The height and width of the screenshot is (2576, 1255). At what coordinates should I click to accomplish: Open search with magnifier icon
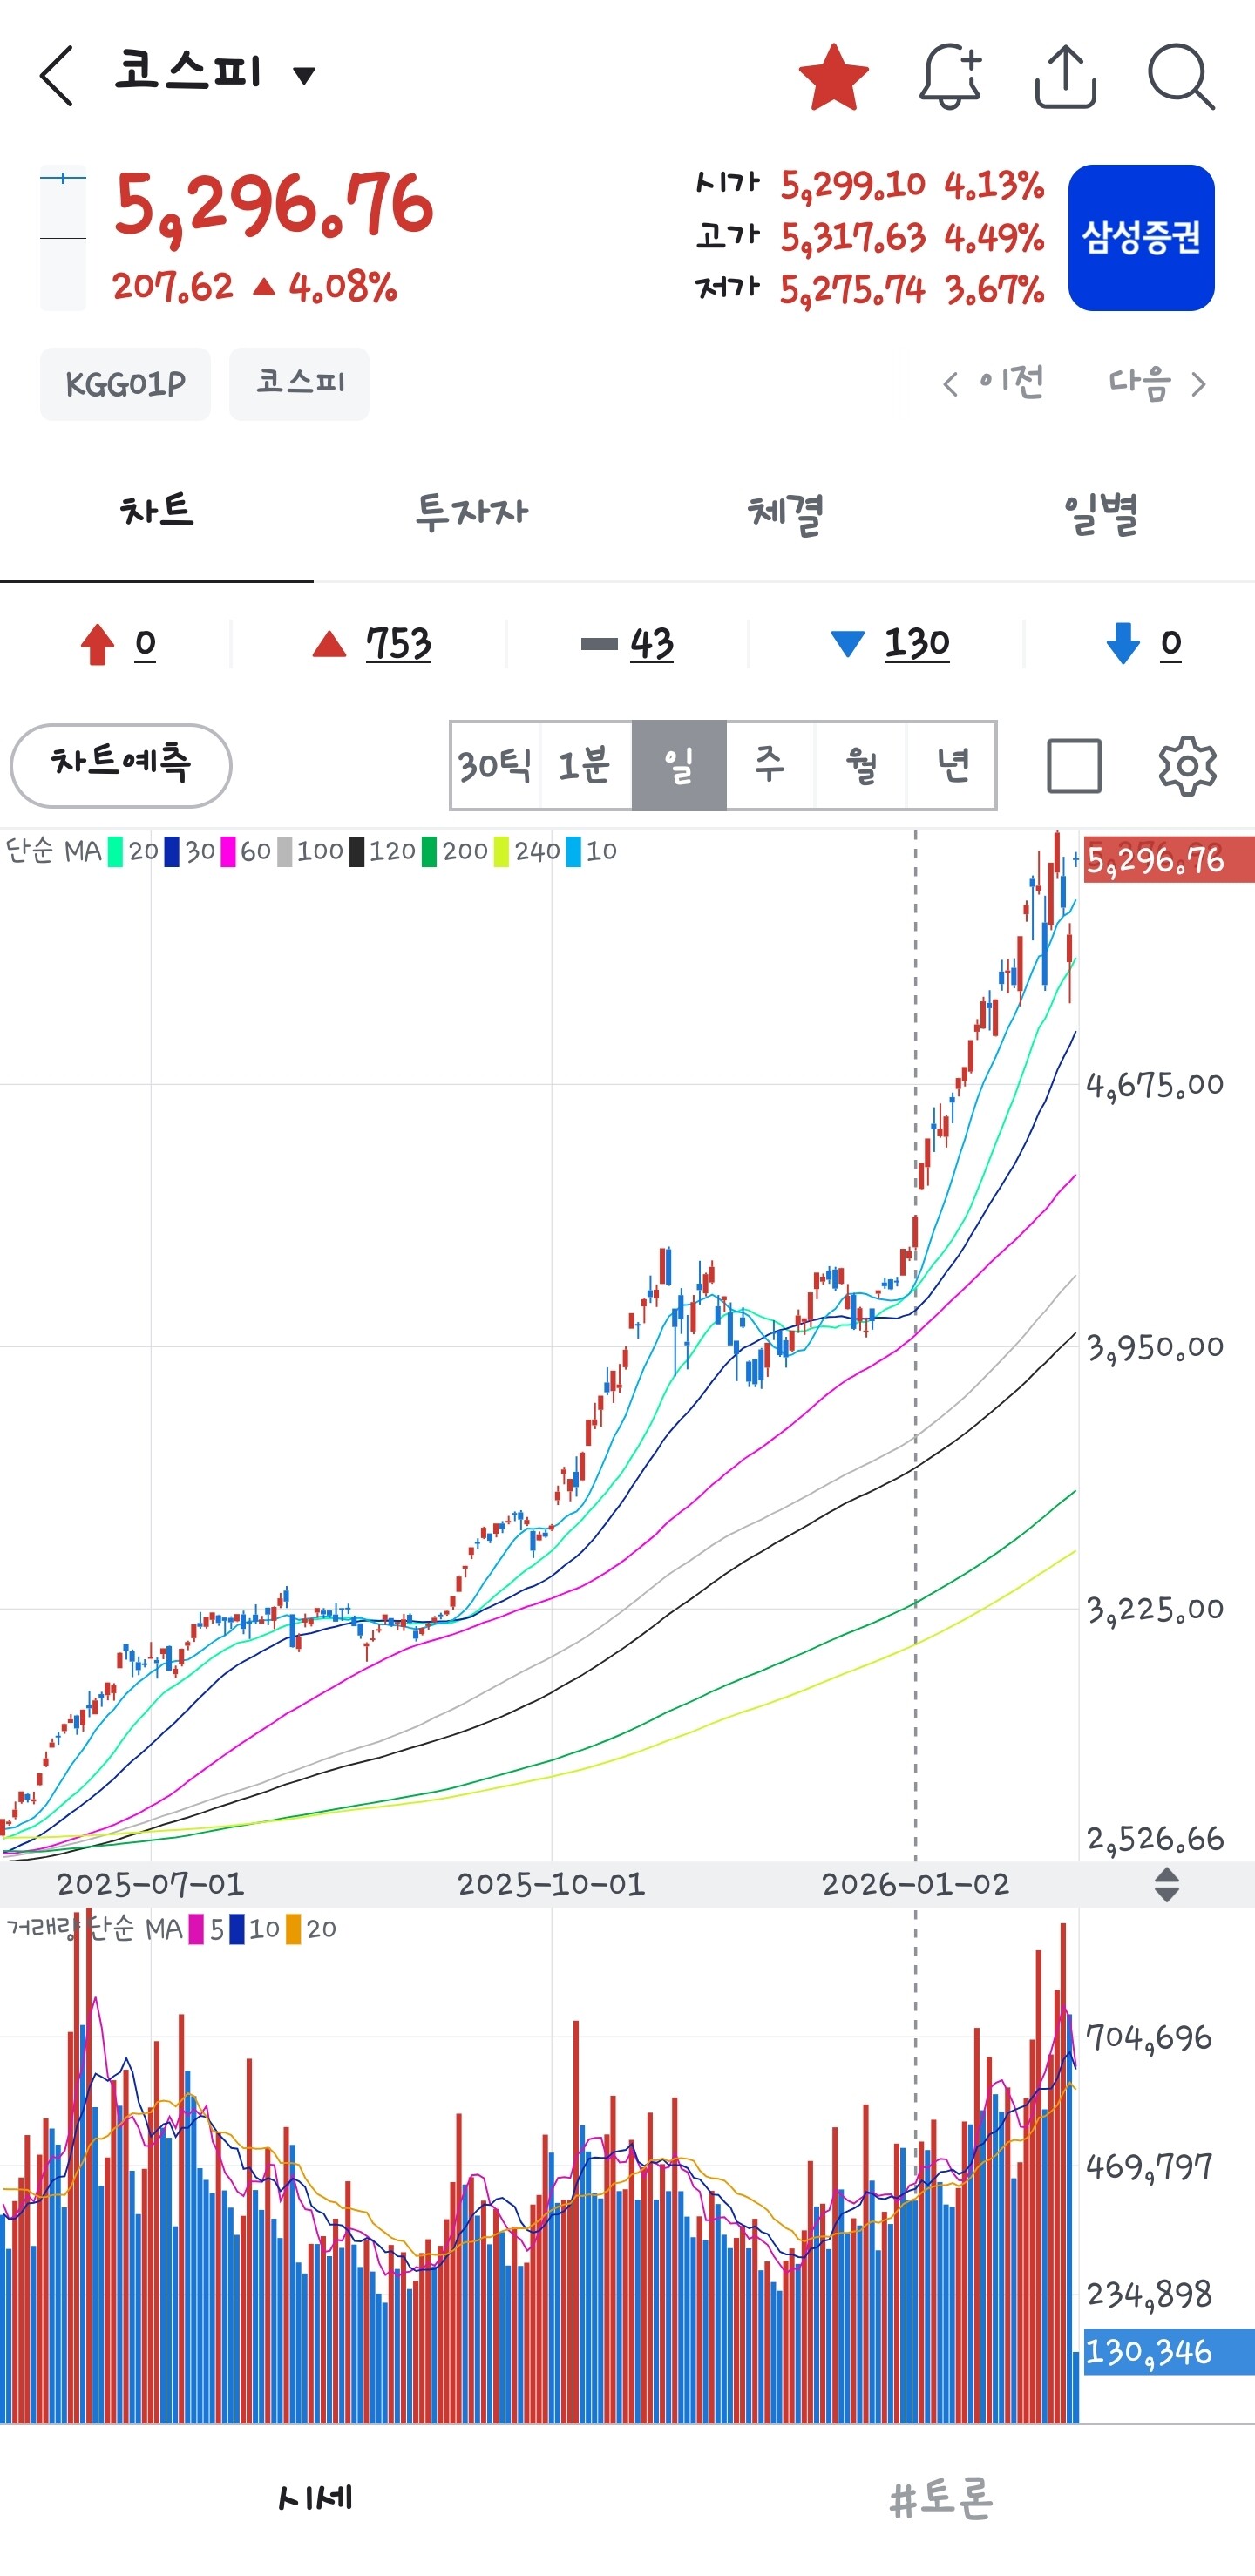click(1180, 77)
